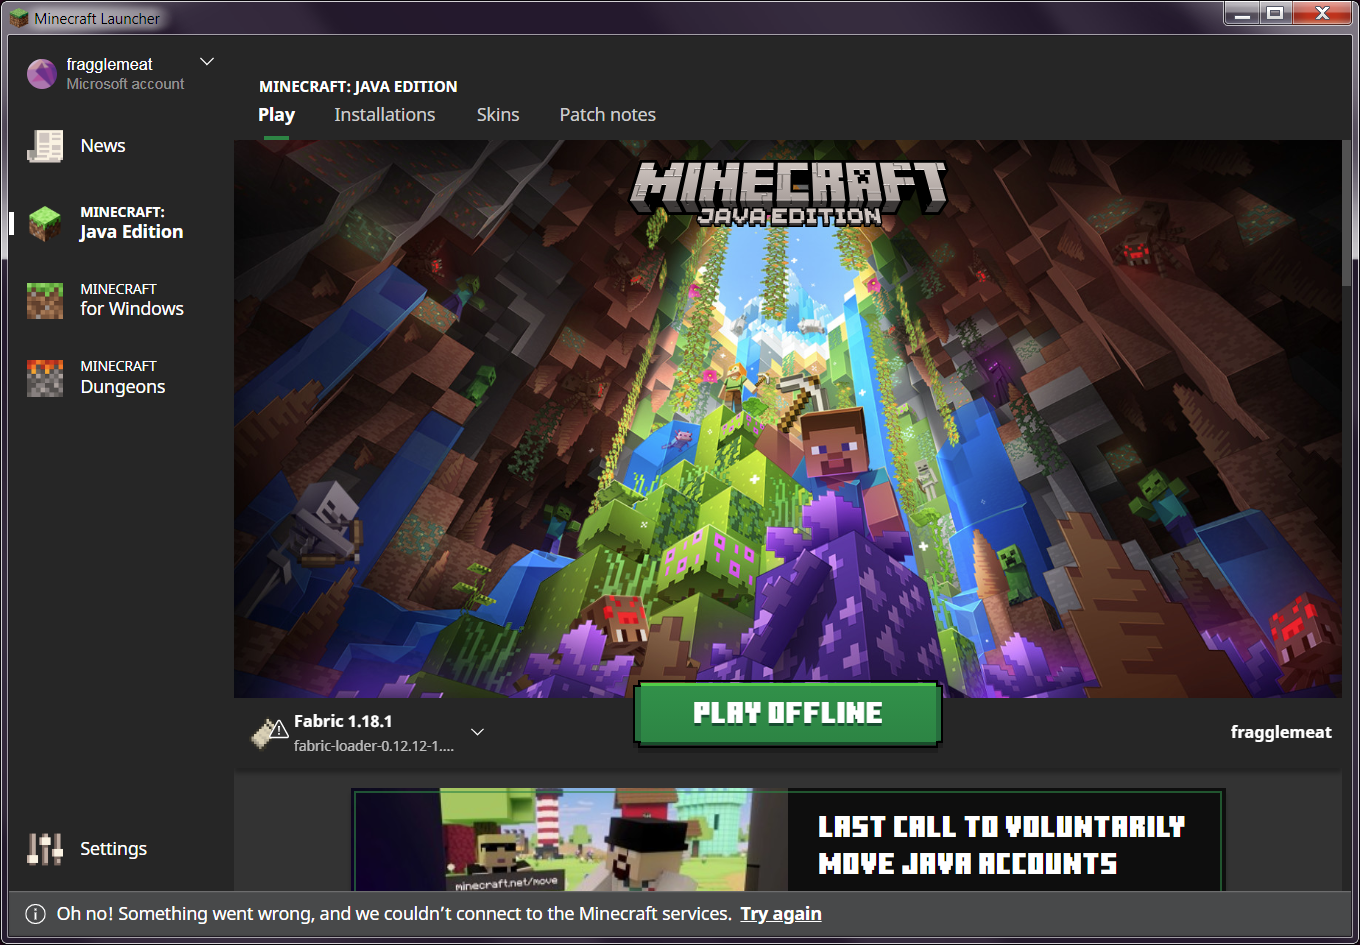Maximize the Minecraft Launcher window
This screenshot has height=945, width=1360.
(1275, 14)
